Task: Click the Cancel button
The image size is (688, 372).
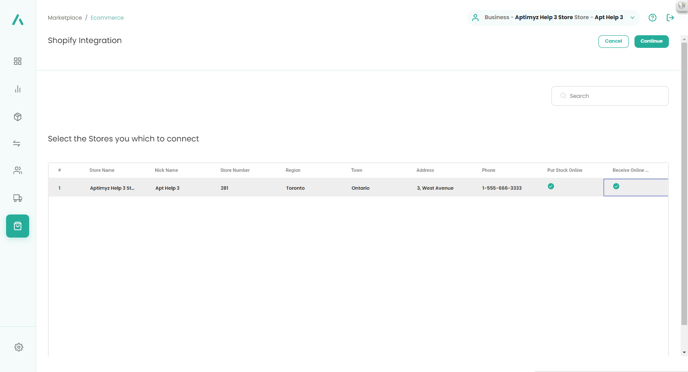Action: [x=613, y=41]
